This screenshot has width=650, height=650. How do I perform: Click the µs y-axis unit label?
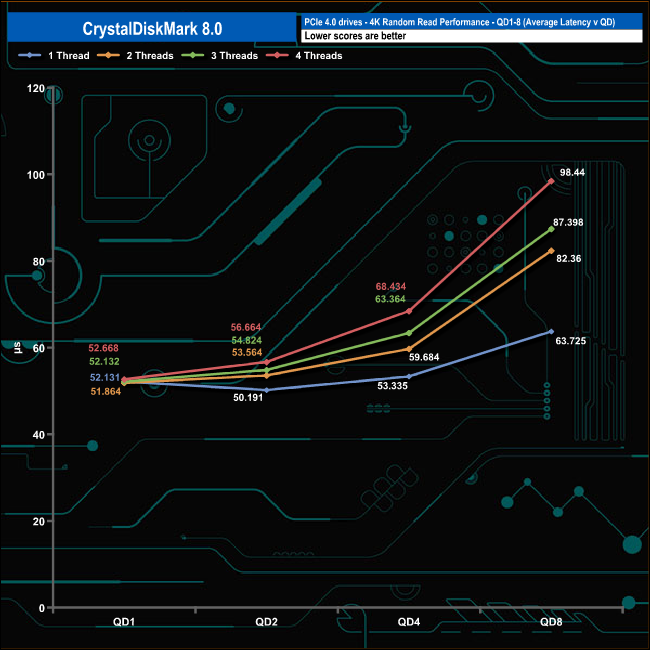point(17,348)
